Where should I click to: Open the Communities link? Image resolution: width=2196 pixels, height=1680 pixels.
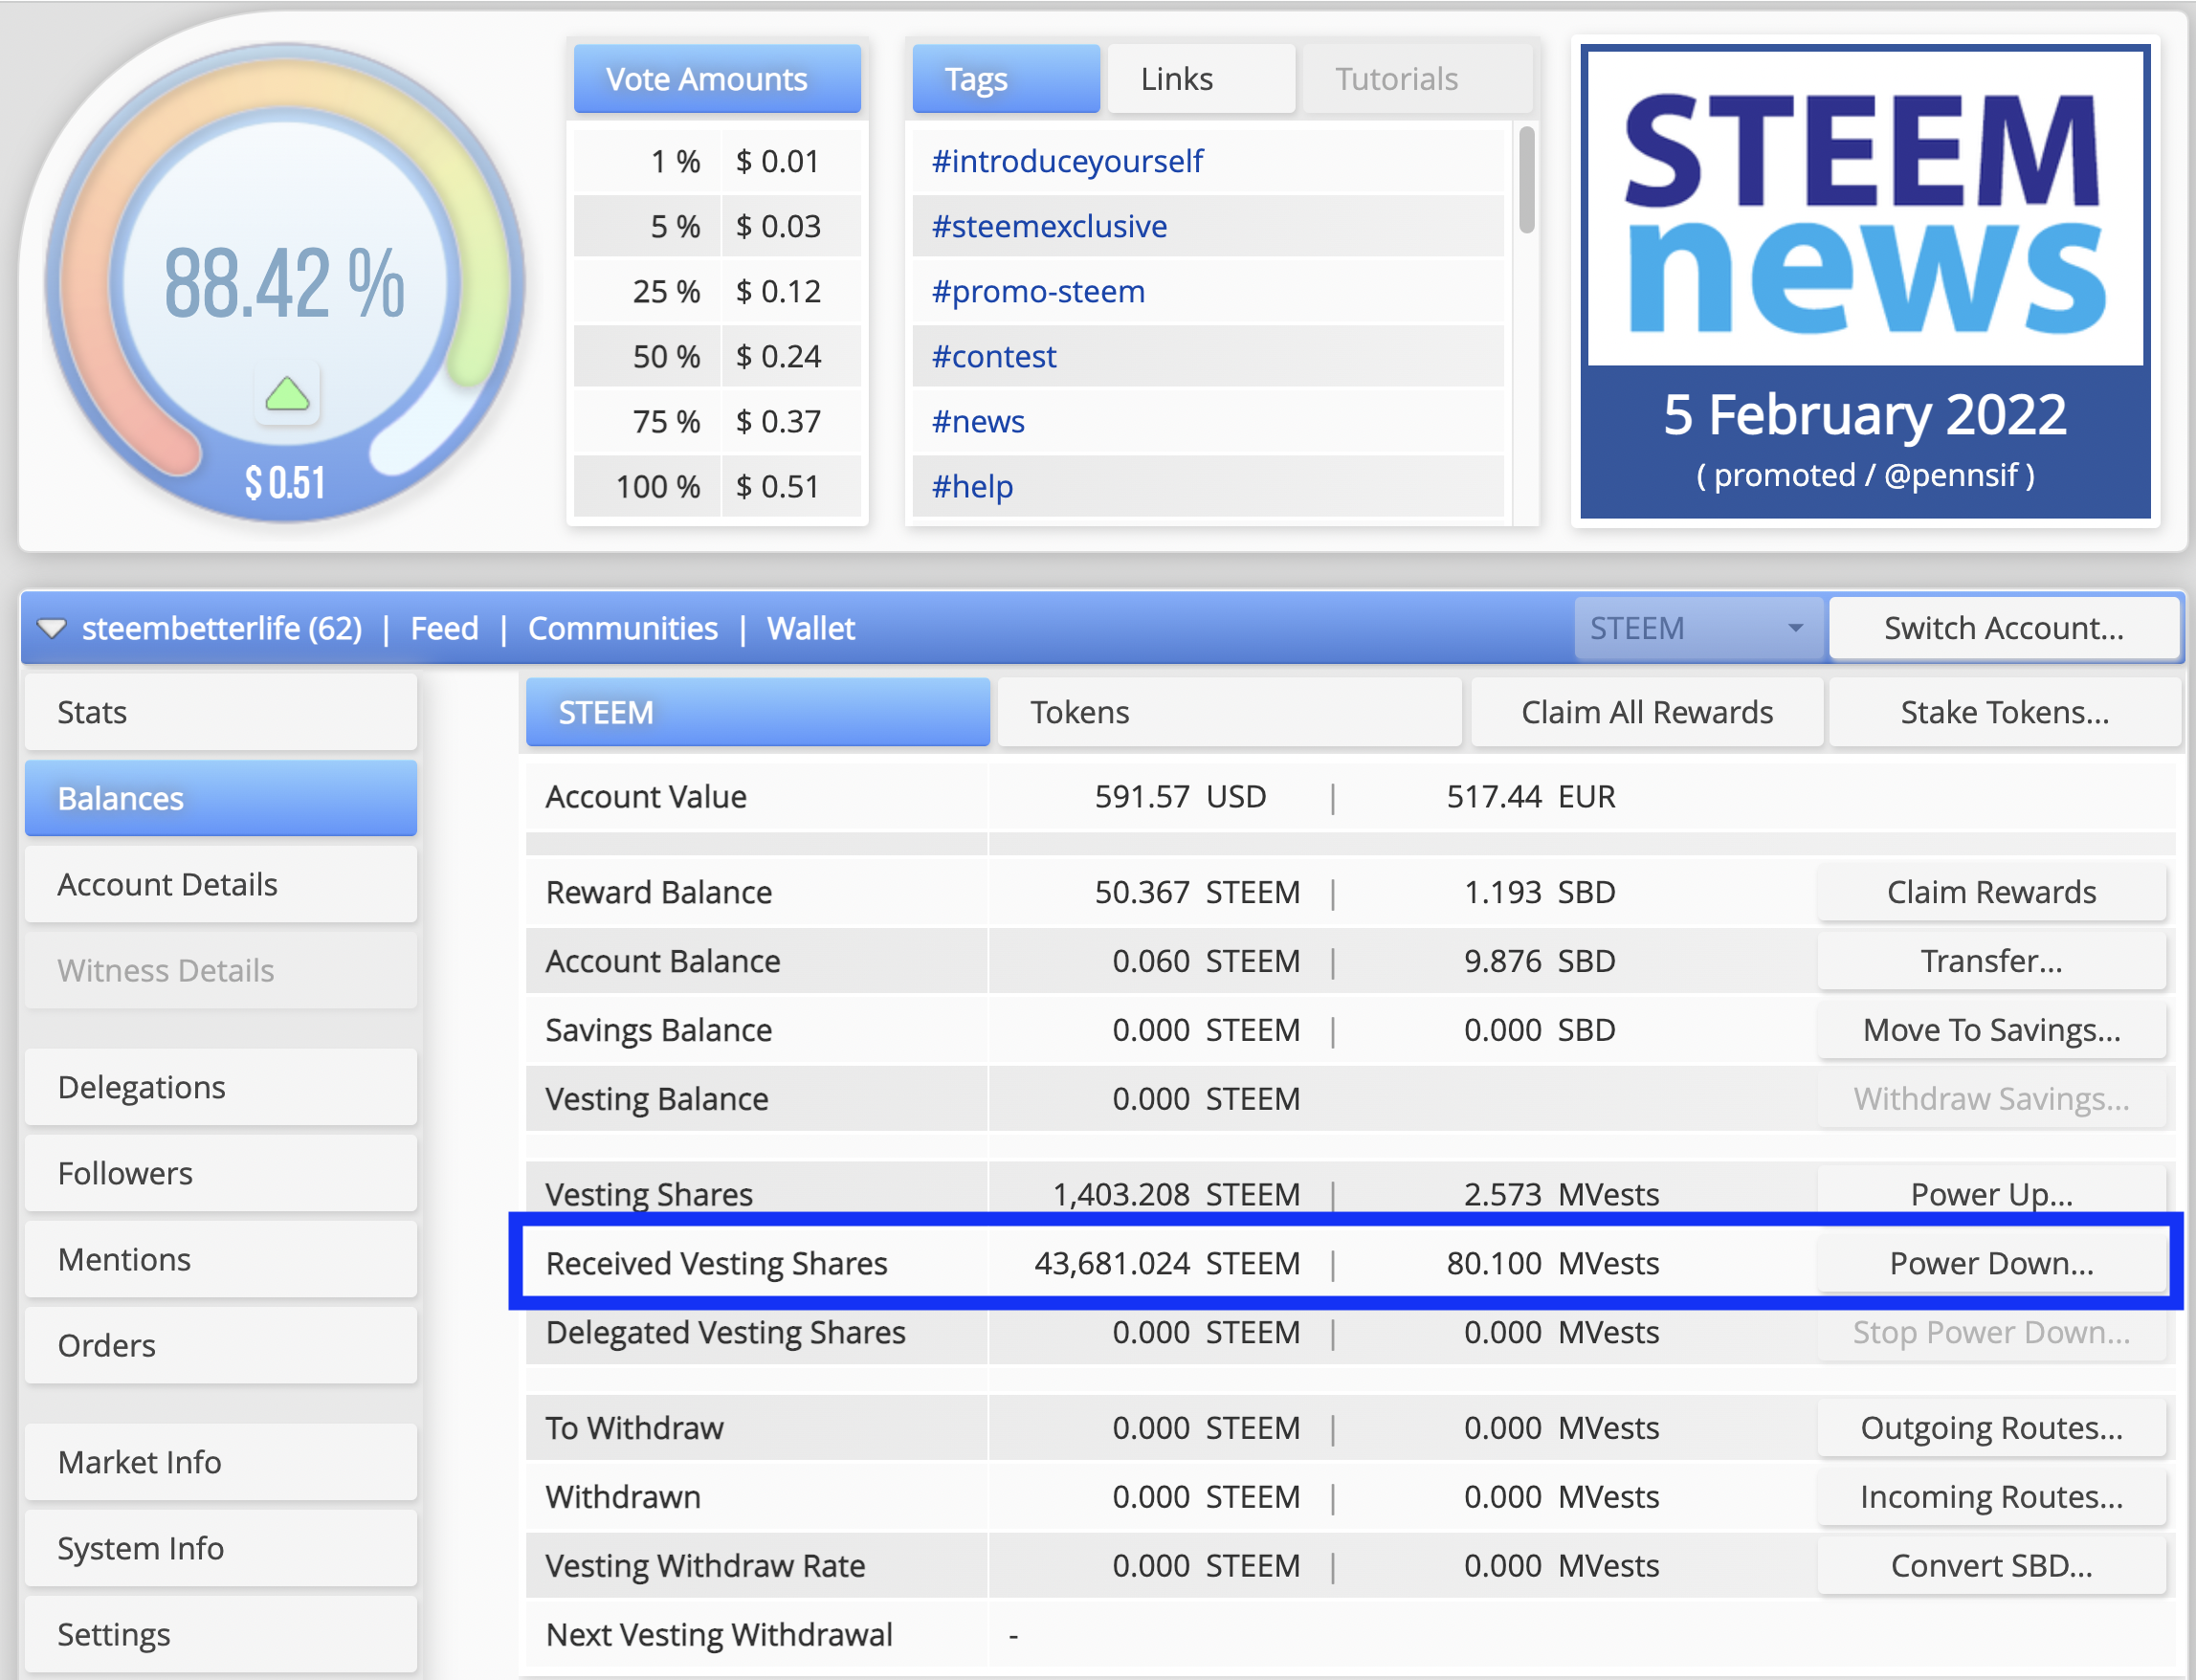tap(623, 628)
